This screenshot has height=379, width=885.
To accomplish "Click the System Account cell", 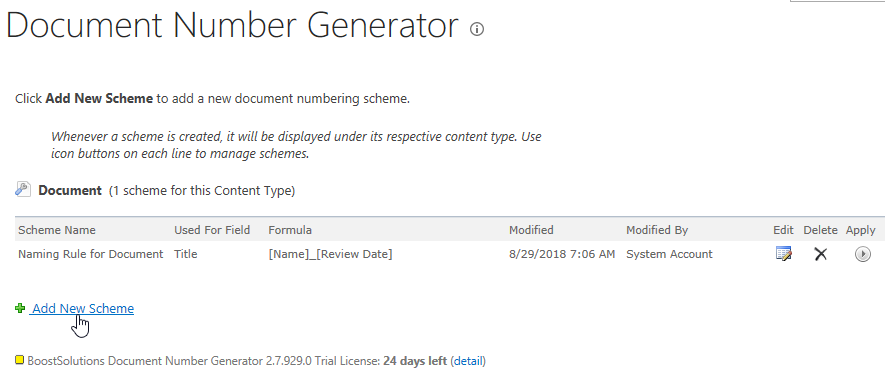I will pyautogui.click(x=669, y=254).
